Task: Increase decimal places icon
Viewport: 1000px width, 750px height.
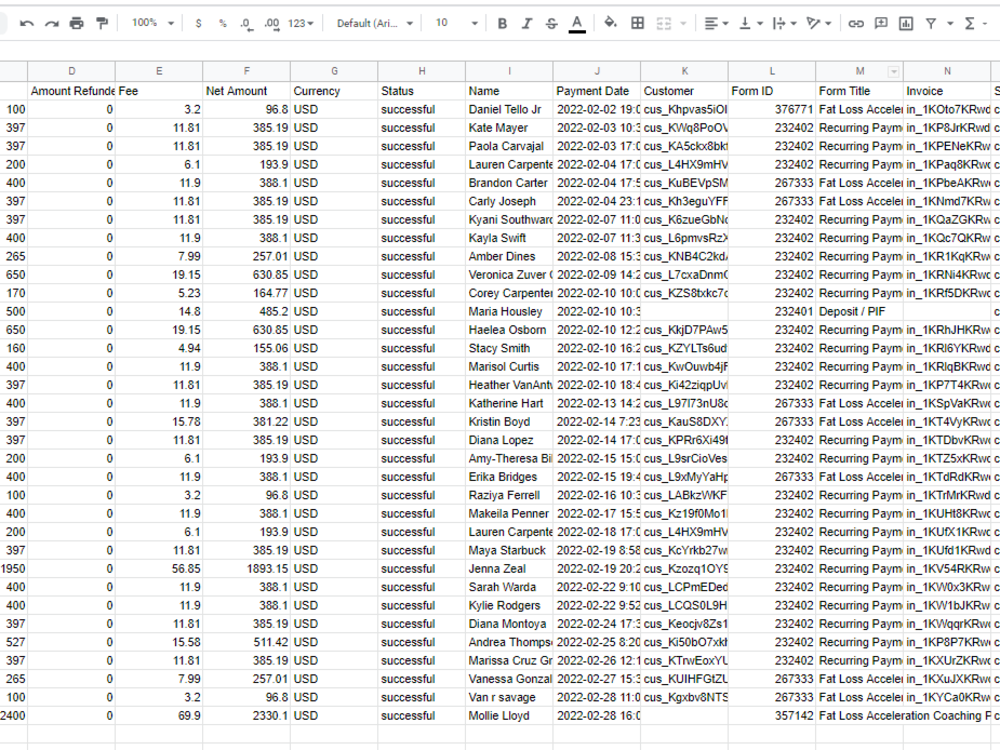Action: [272, 24]
